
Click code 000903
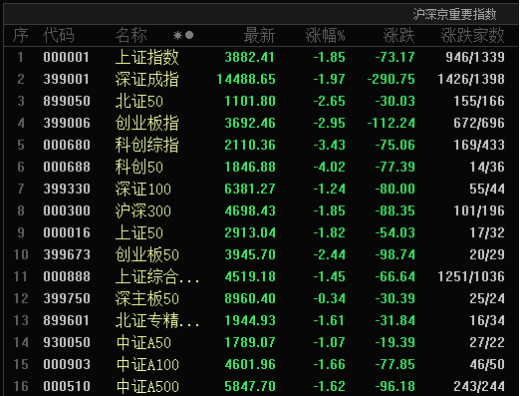pos(67,364)
